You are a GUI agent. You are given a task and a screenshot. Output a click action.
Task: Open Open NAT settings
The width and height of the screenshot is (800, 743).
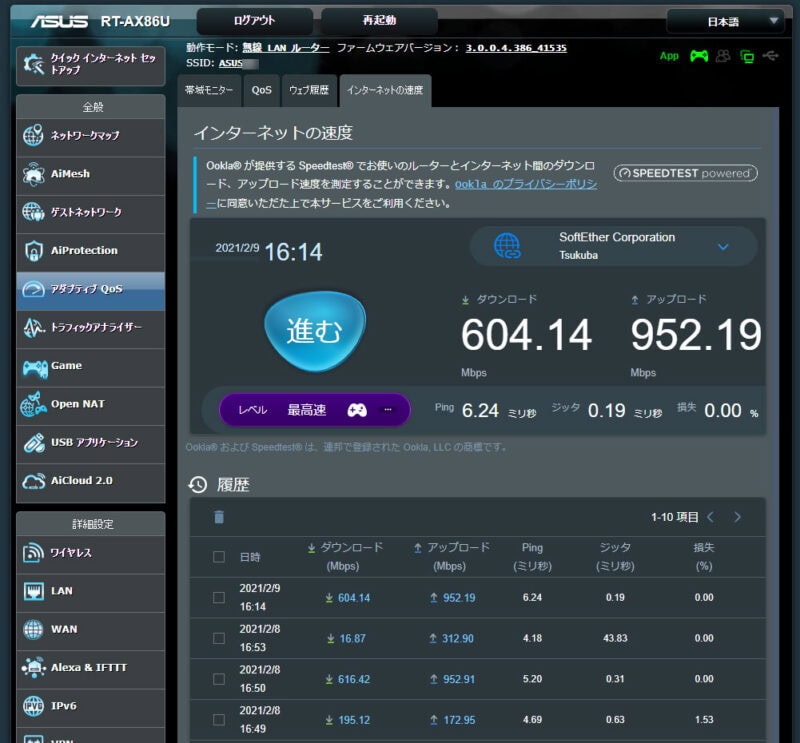coord(90,405)
